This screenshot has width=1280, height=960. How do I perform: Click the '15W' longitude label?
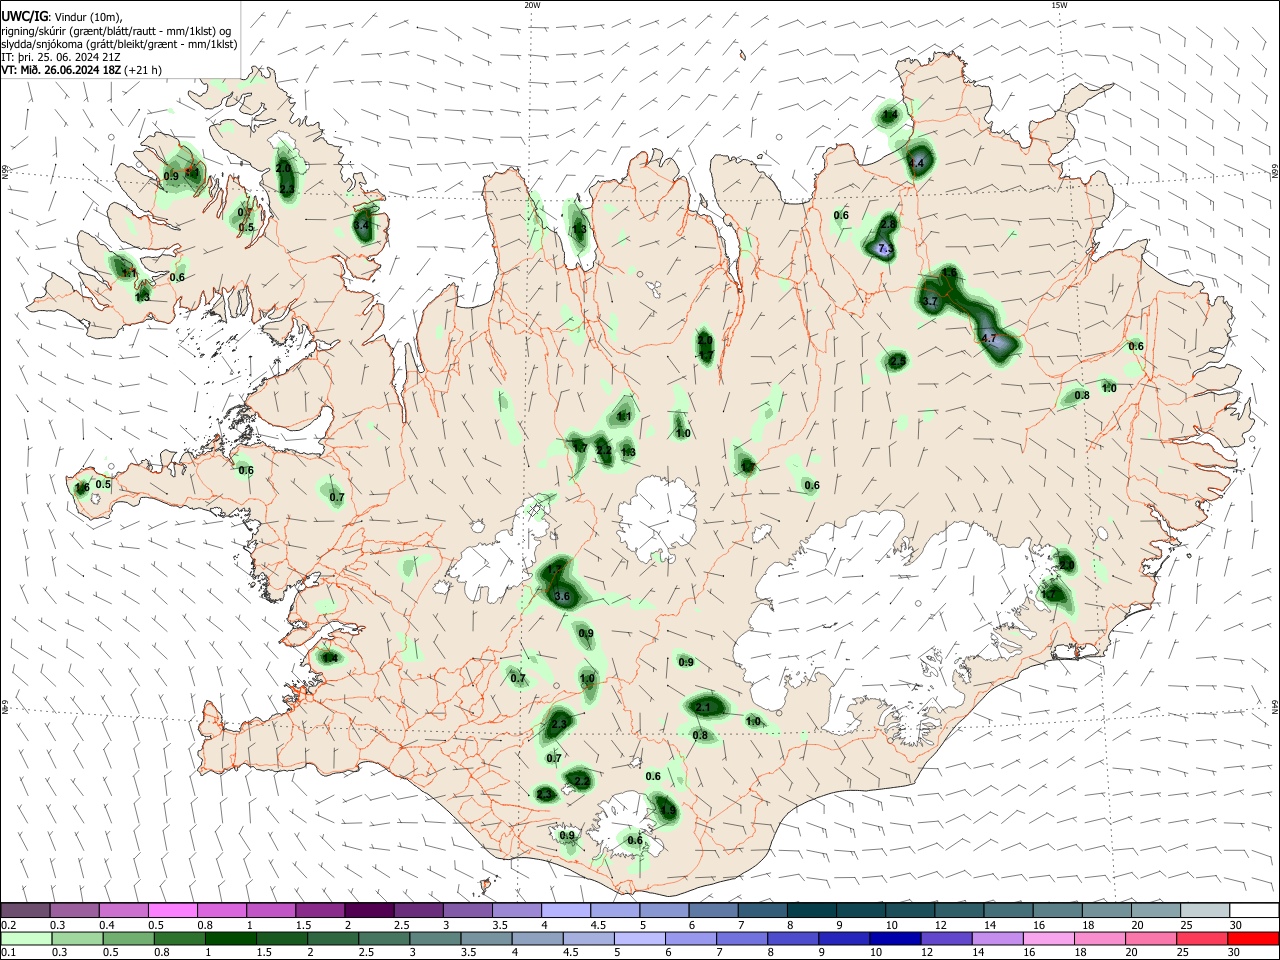pyautogui.click(x=1059, y=5)
